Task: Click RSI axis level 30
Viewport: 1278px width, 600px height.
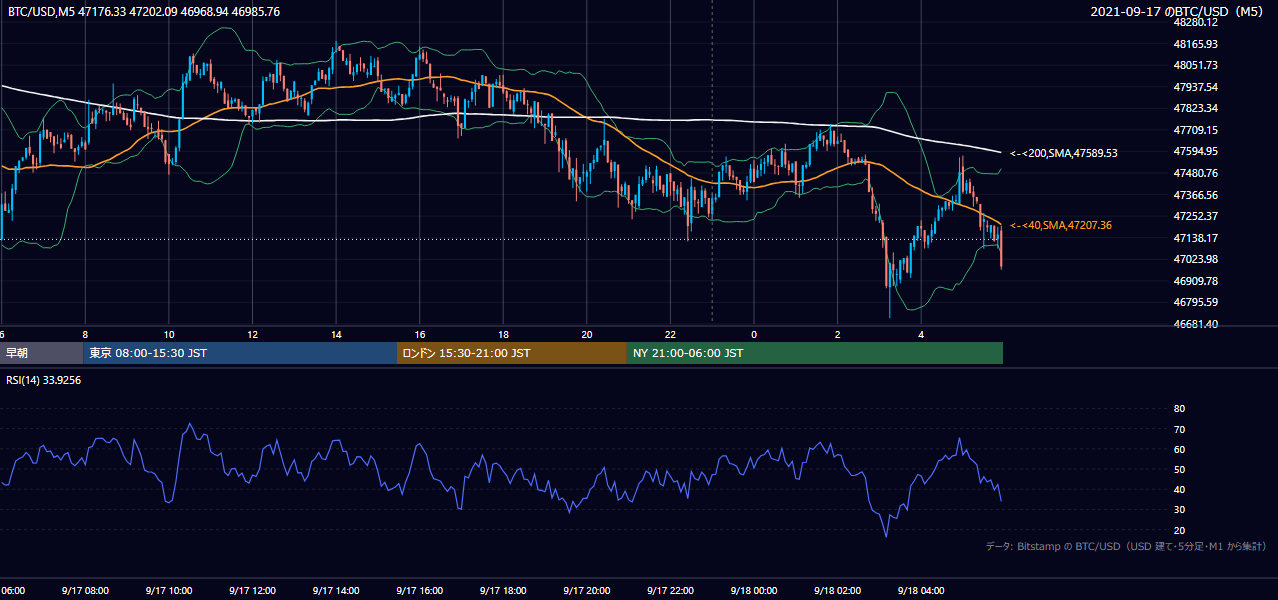Action: 1179,510
